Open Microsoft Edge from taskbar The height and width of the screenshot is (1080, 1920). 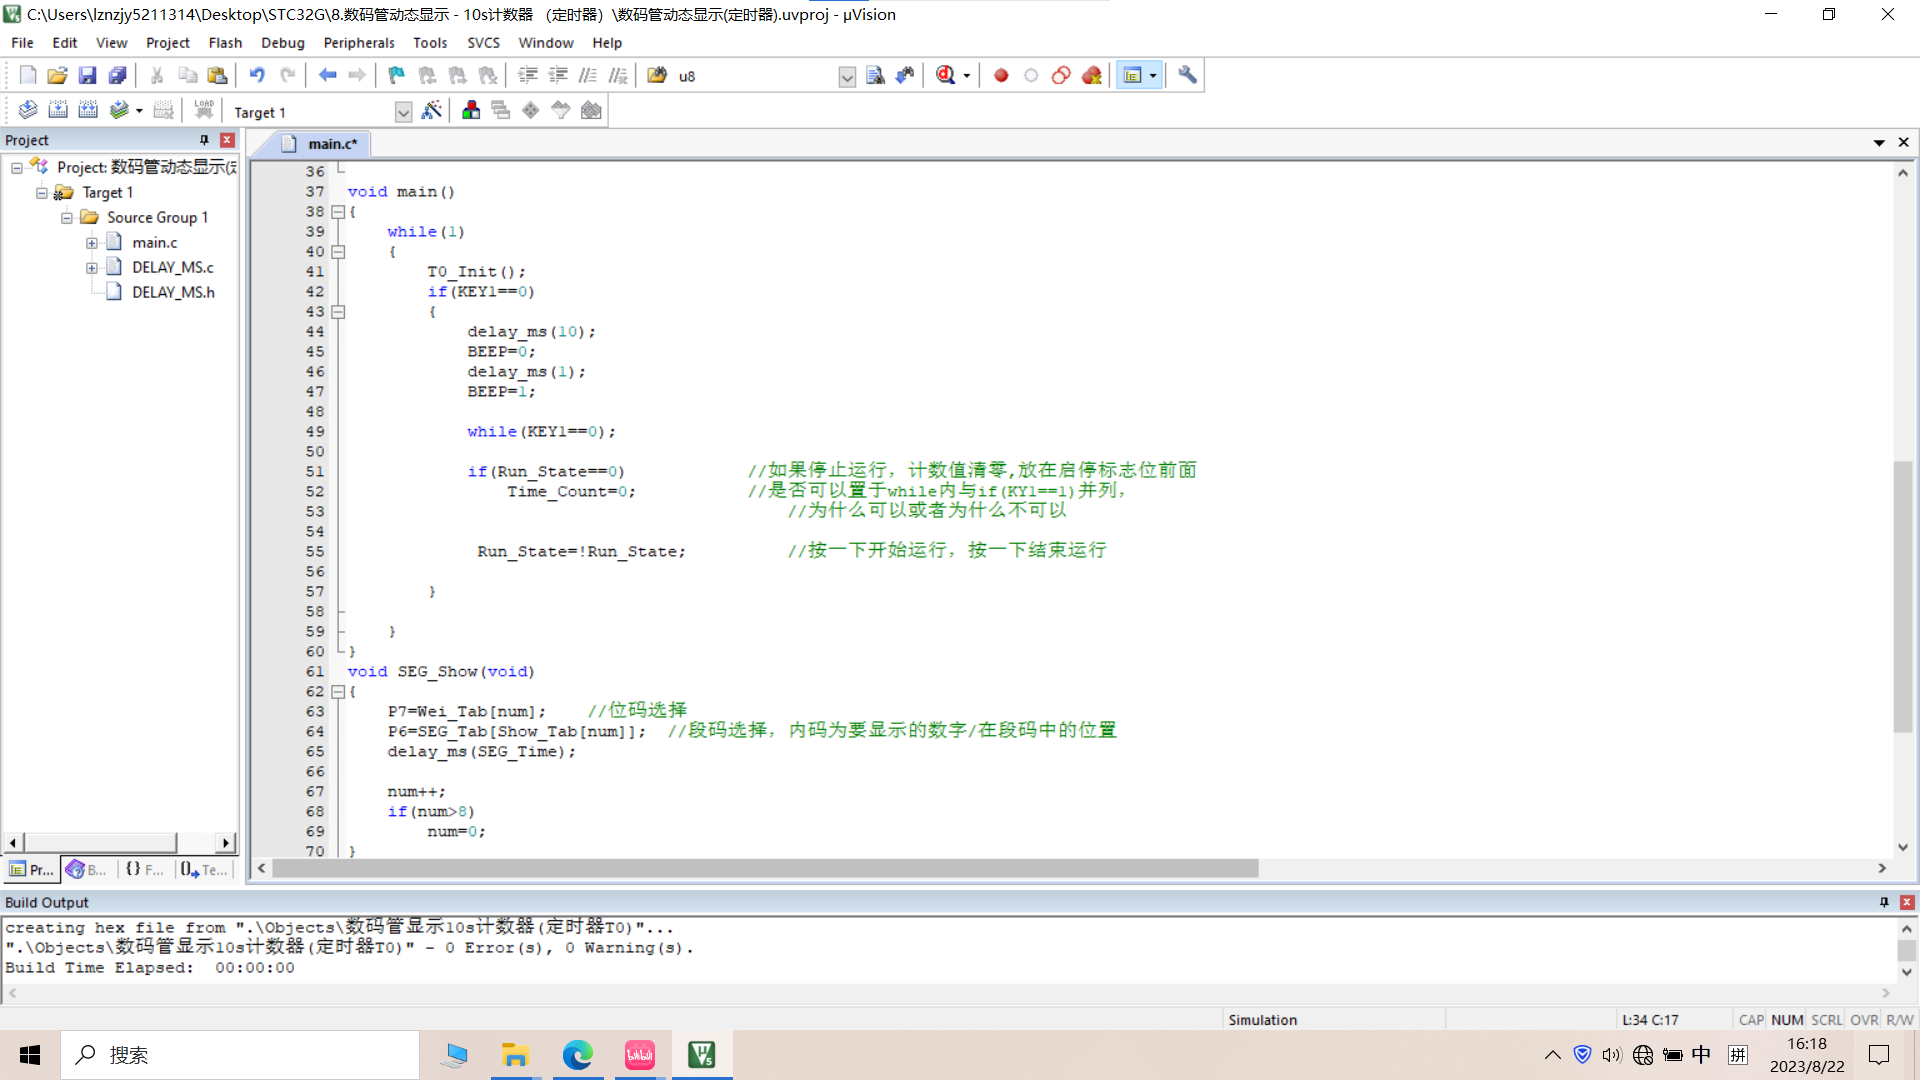coord(577,1055)
